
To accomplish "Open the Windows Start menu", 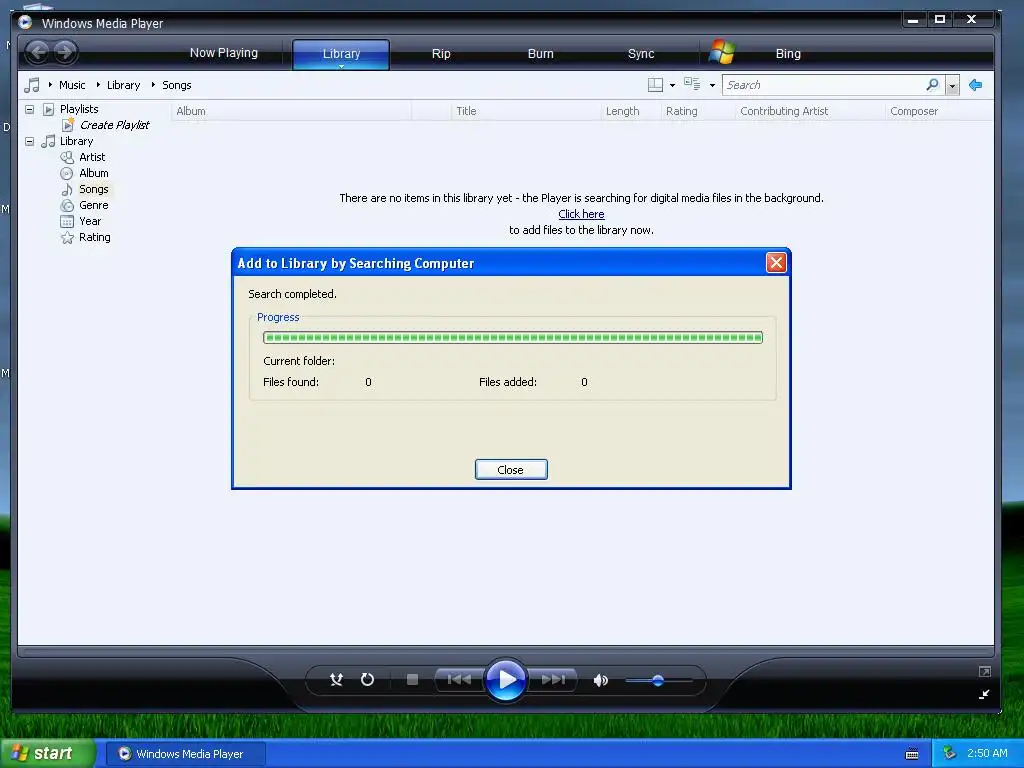I will 46,753.
